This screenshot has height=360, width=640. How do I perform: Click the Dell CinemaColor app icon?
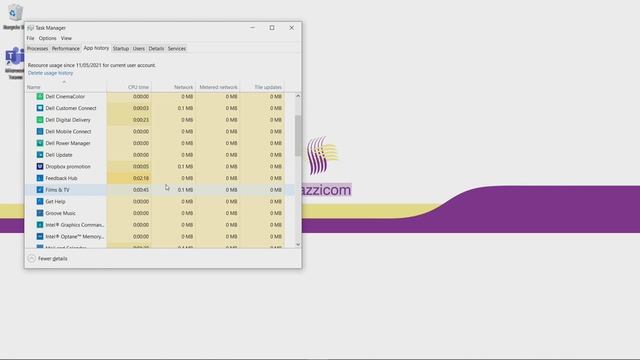40,97
